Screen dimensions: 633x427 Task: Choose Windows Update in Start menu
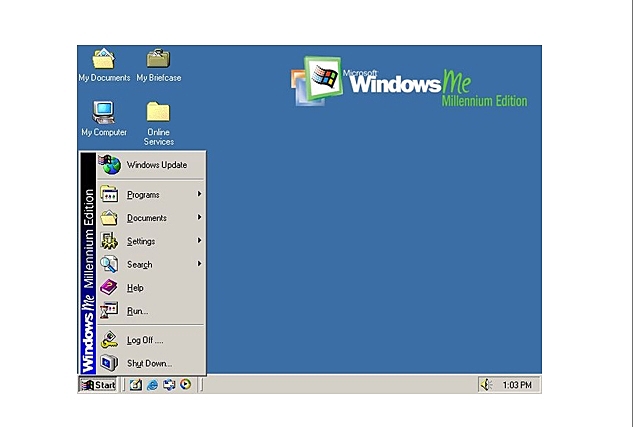(151, 165)
